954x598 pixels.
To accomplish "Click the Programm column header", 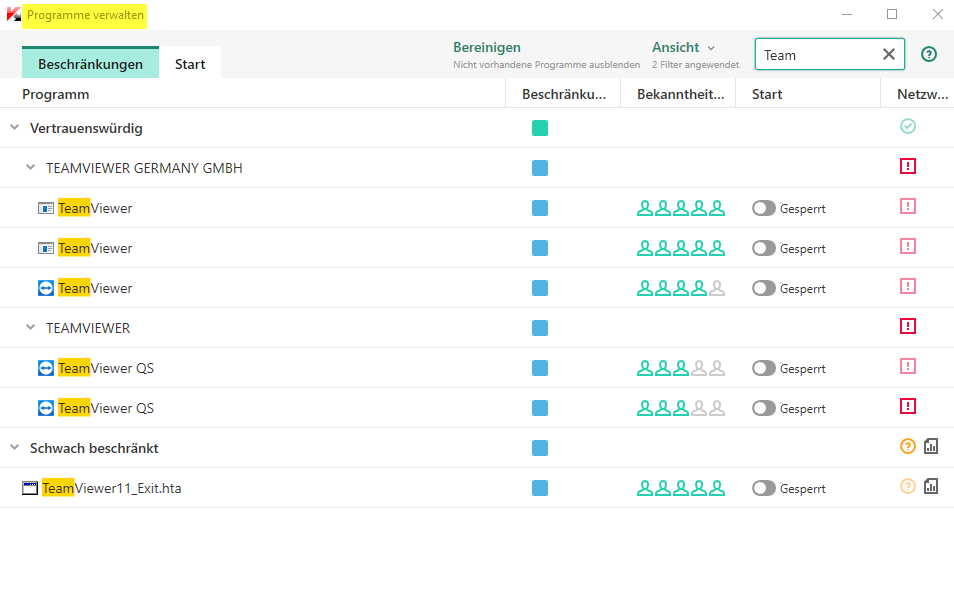I will (56, 94).
